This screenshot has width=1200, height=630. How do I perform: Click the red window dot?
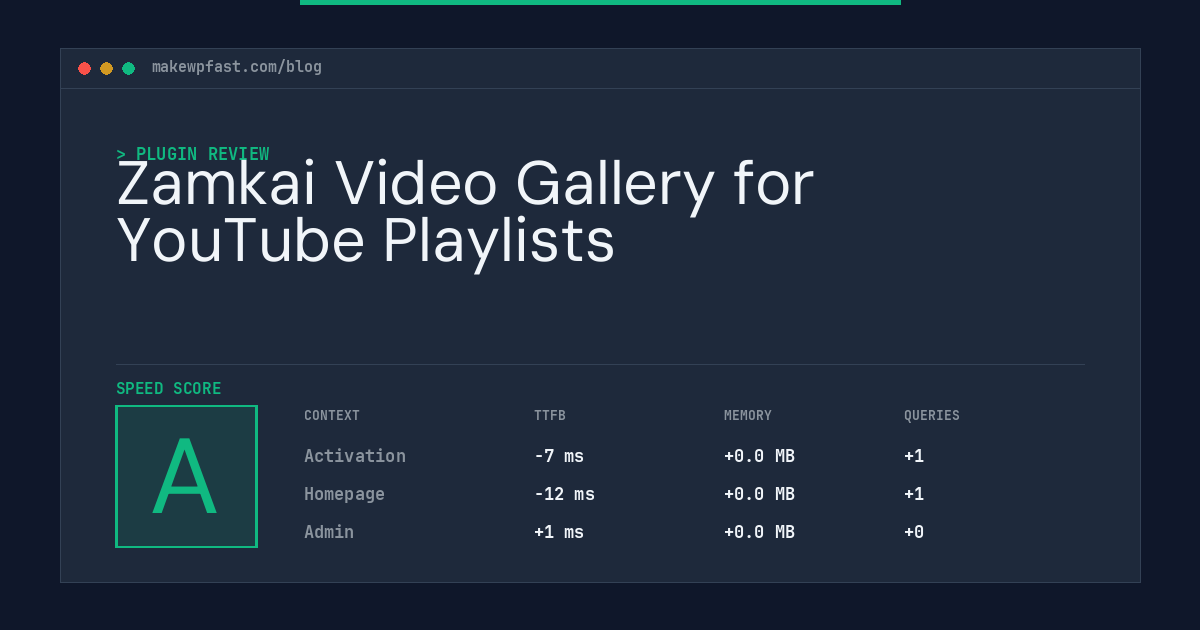click(84, 68)
